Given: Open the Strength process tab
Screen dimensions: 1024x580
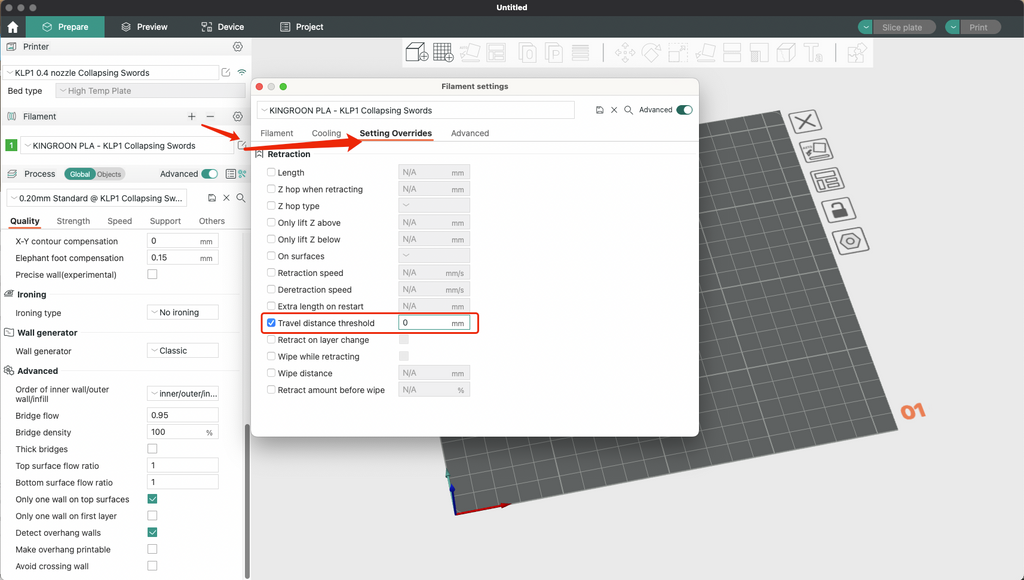Looking at the screenshot, I should click(x=73, y=221).
